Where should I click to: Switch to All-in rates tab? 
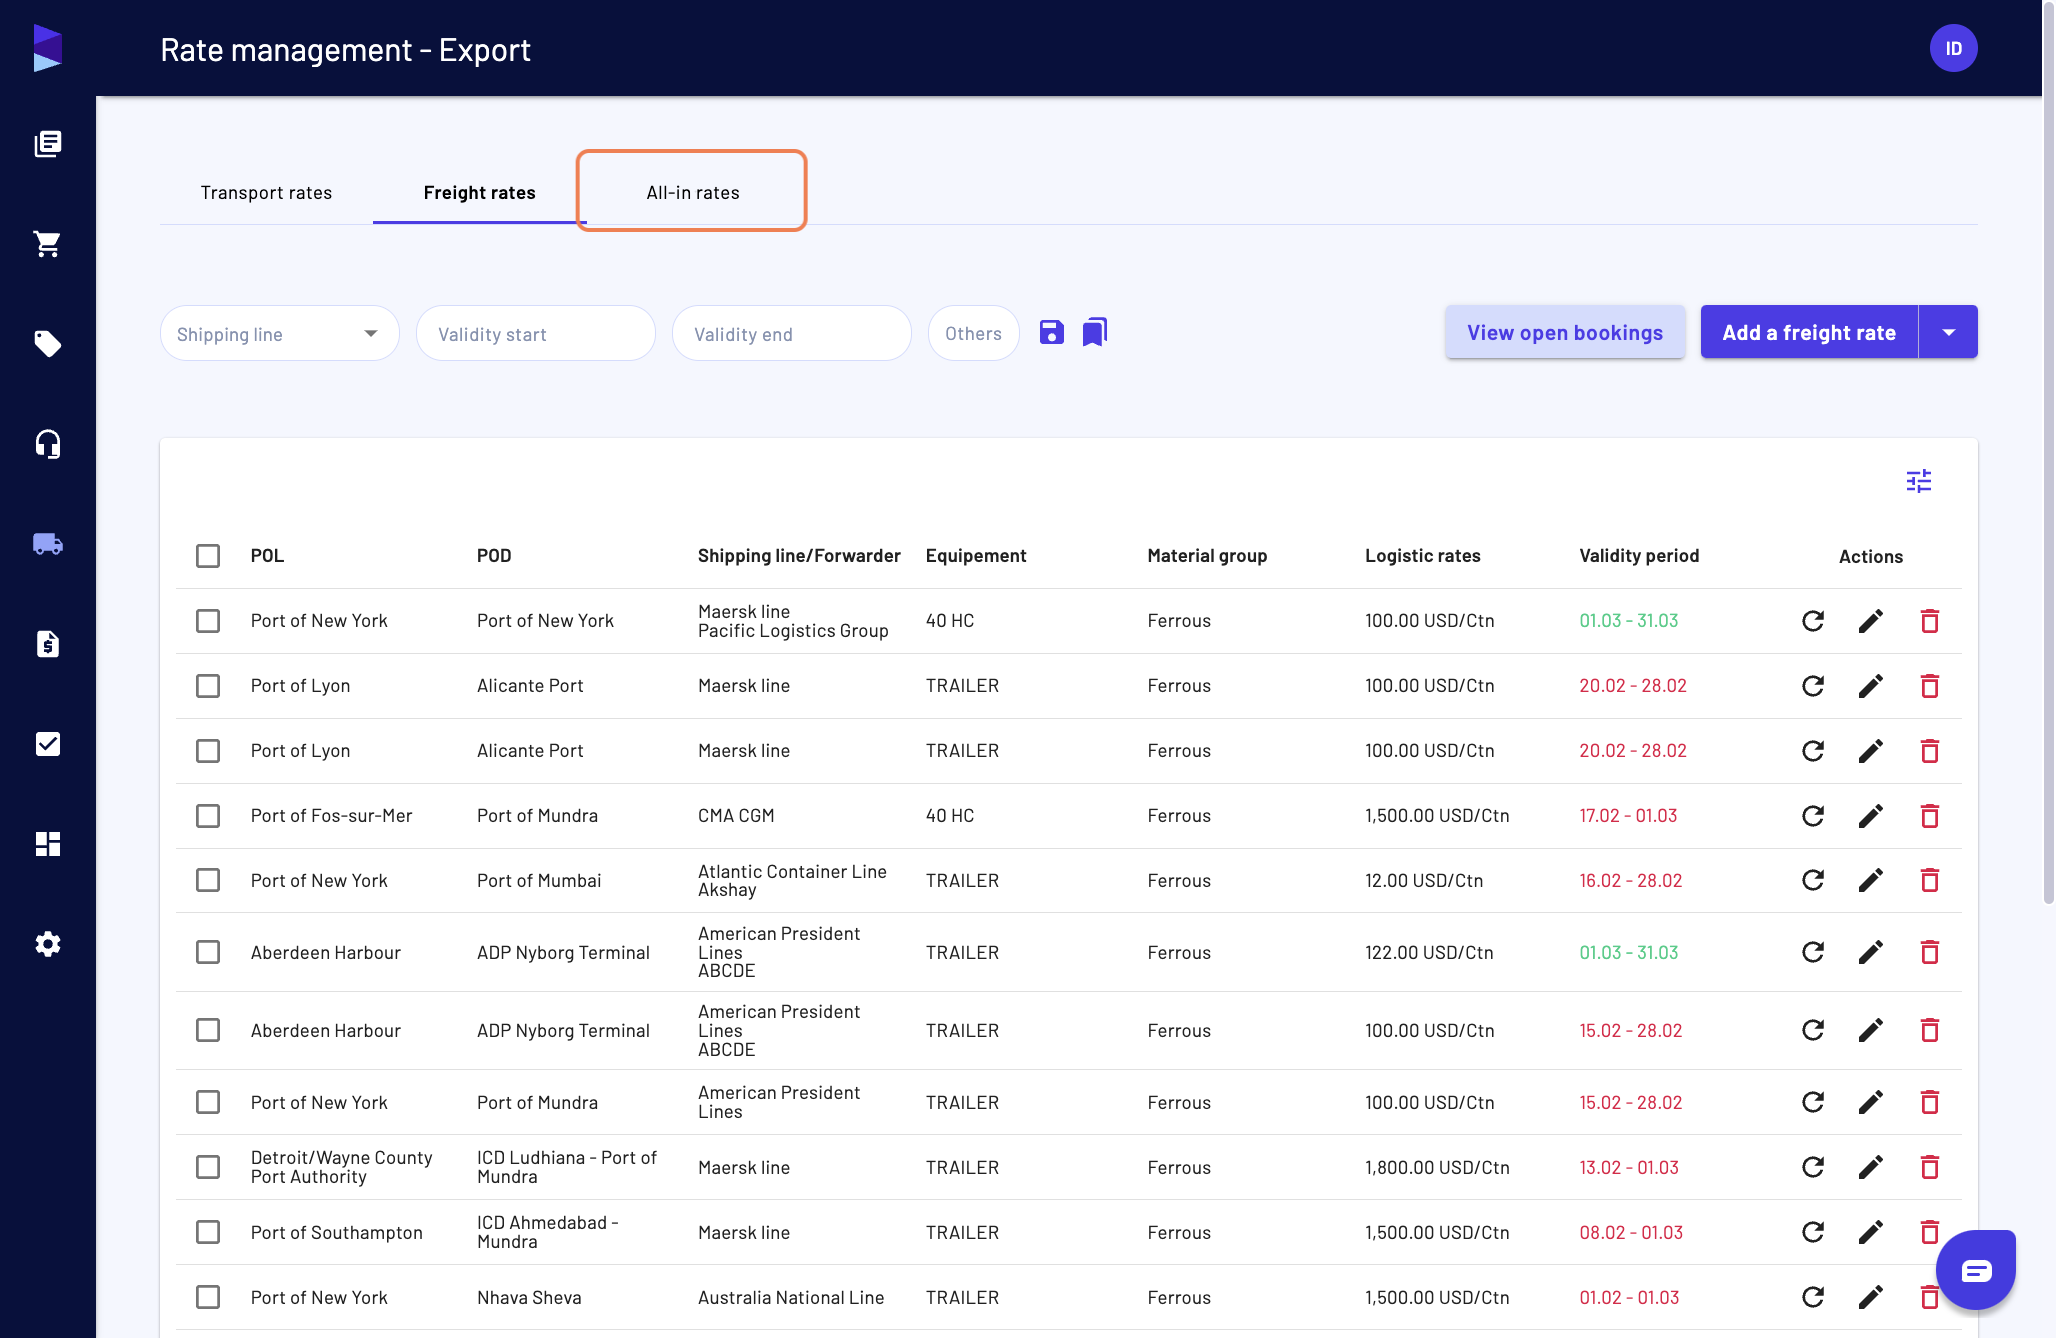[x=692, y=192]
